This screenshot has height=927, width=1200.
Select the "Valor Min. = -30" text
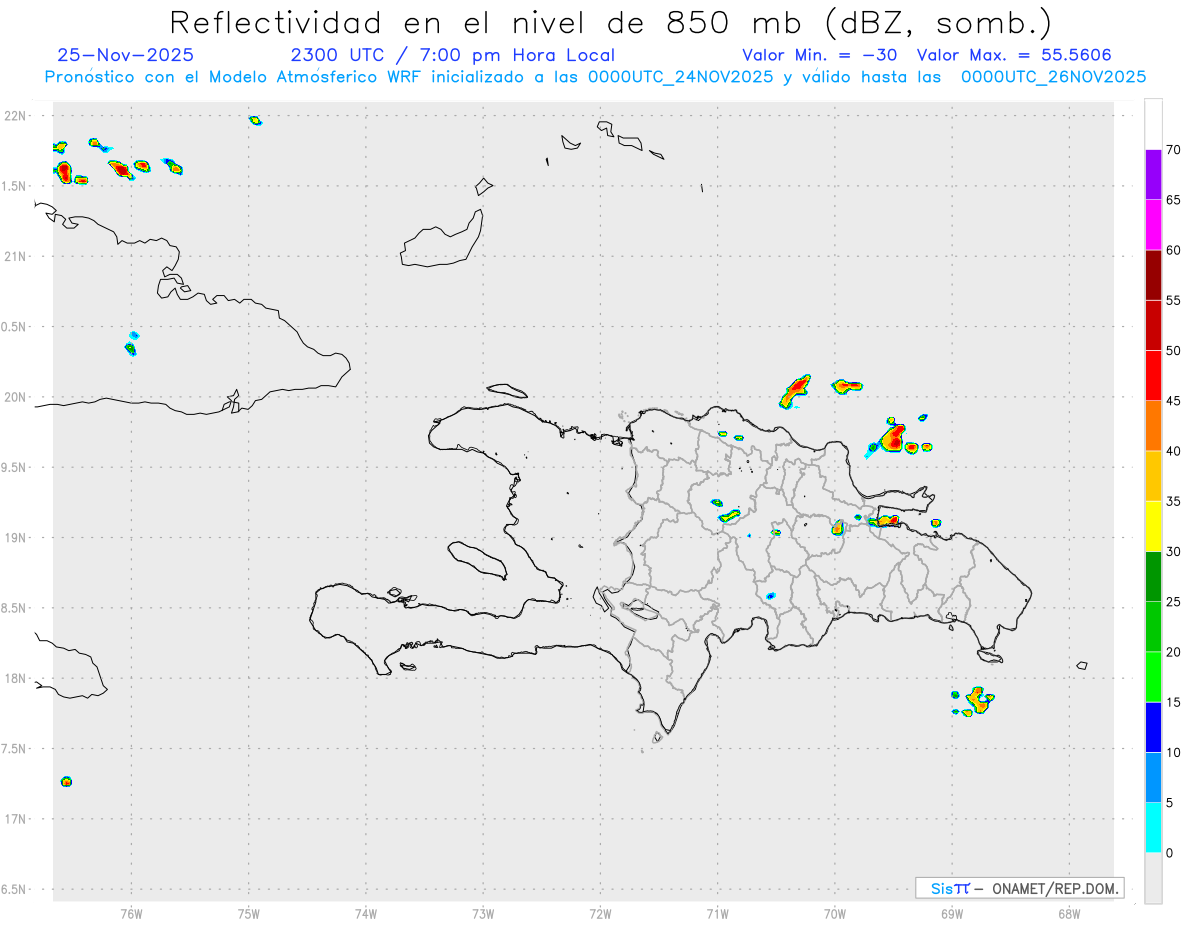(x=819, y=56)
